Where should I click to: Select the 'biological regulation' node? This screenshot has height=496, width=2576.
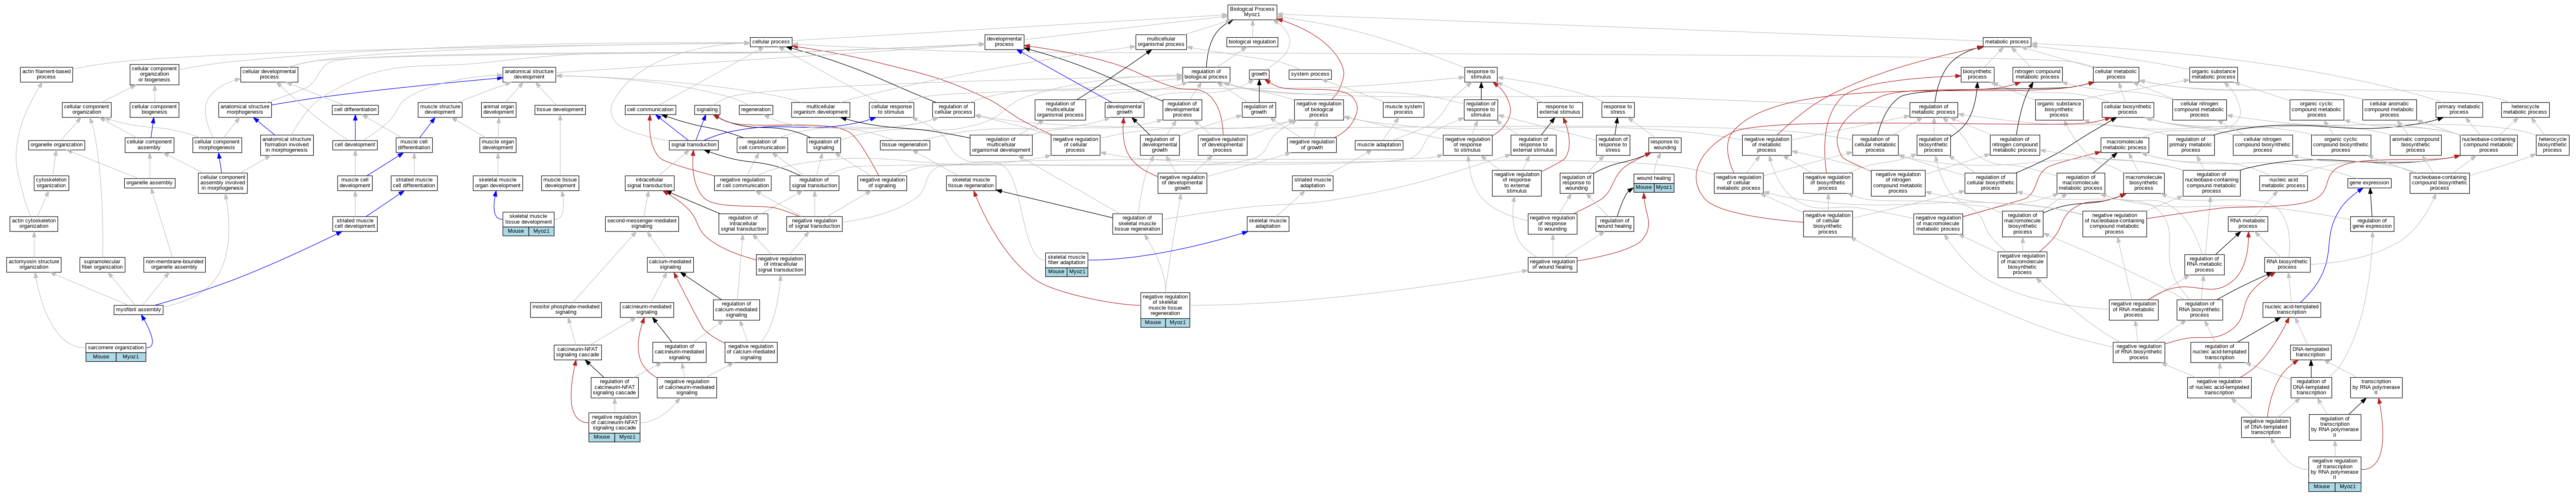coord(1252,42)
